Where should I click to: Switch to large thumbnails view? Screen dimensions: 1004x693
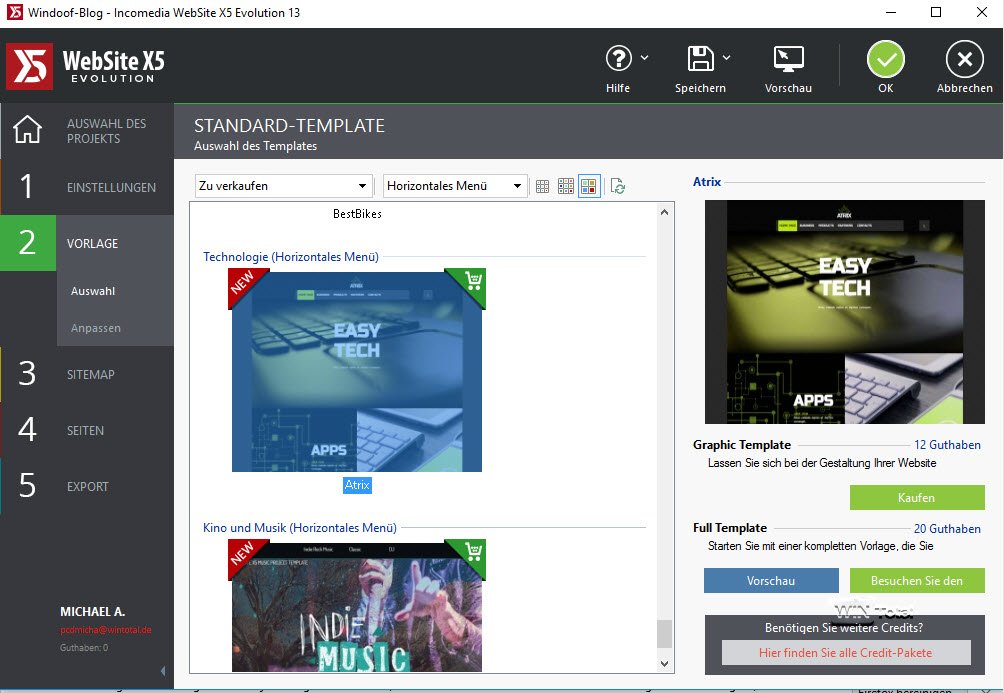(589, 186)
